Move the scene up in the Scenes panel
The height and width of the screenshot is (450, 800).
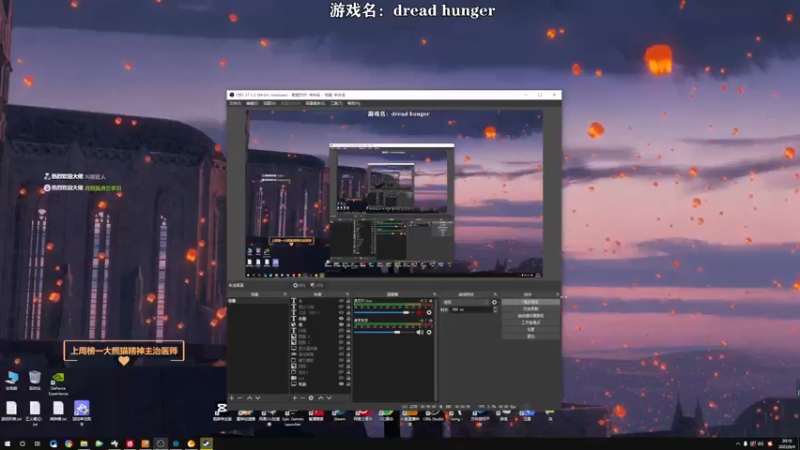249,398
